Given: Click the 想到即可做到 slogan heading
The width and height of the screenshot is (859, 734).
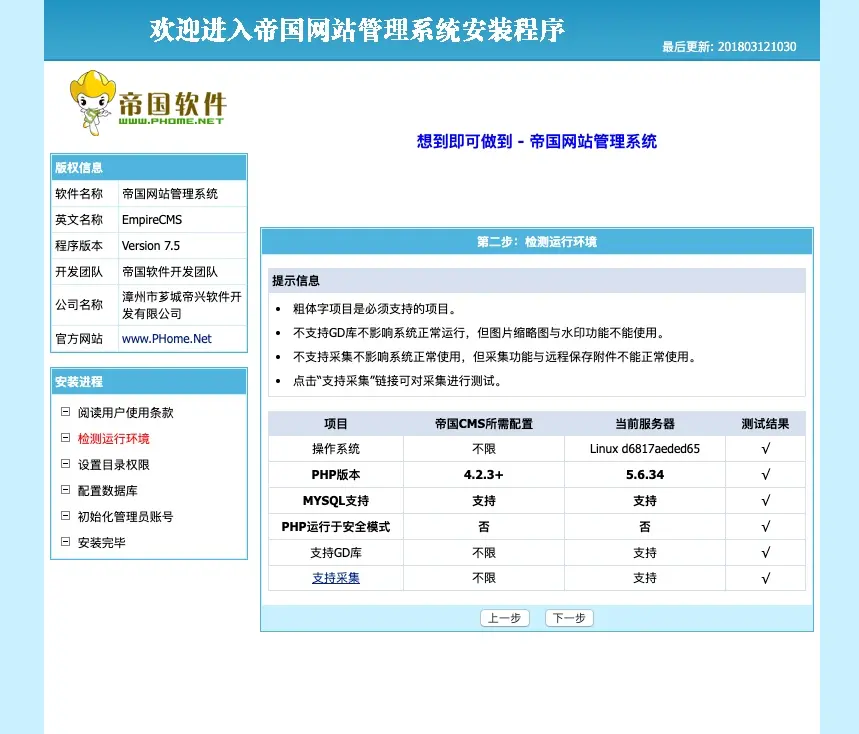Looking at the screenshot, I should pyautogui.click(x=537, y=141).
